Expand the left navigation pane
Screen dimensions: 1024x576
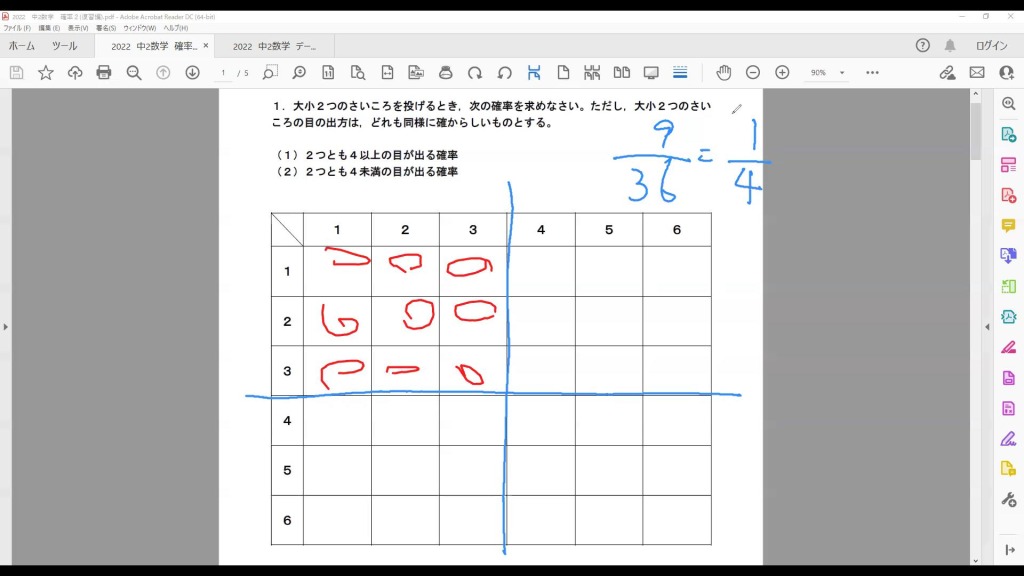coord(5,327)
